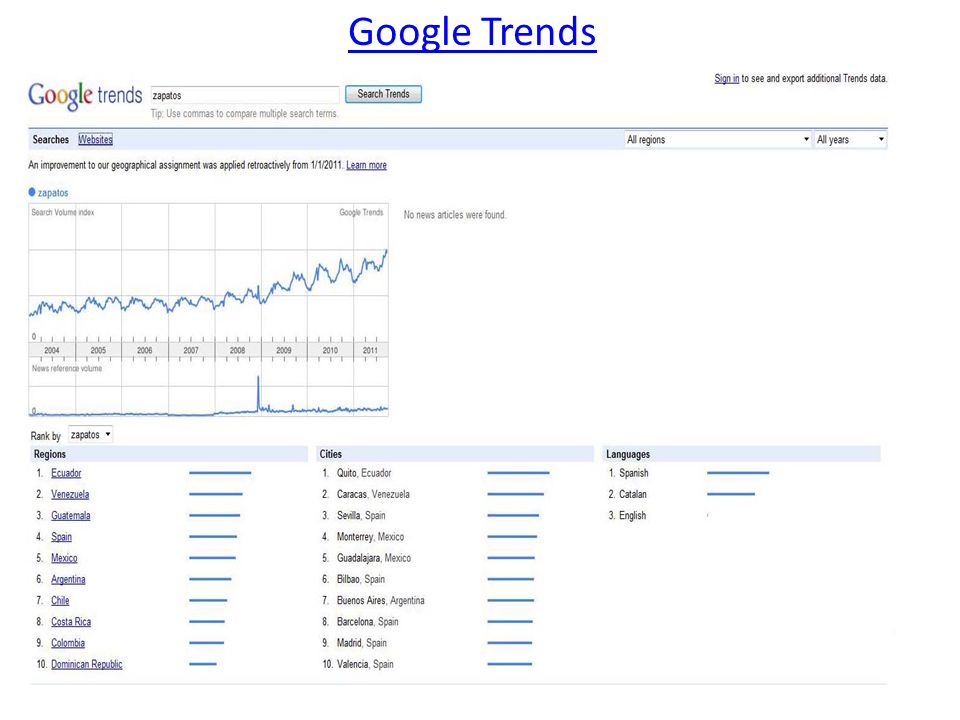Open the Rank by zapatos dropdown
The height and width of the screenshot is (720, 960).
click(x=90, y=435)
